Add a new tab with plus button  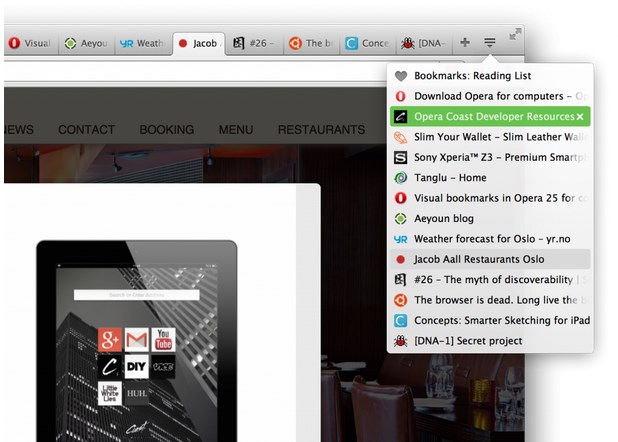click(x=465, y=42)
